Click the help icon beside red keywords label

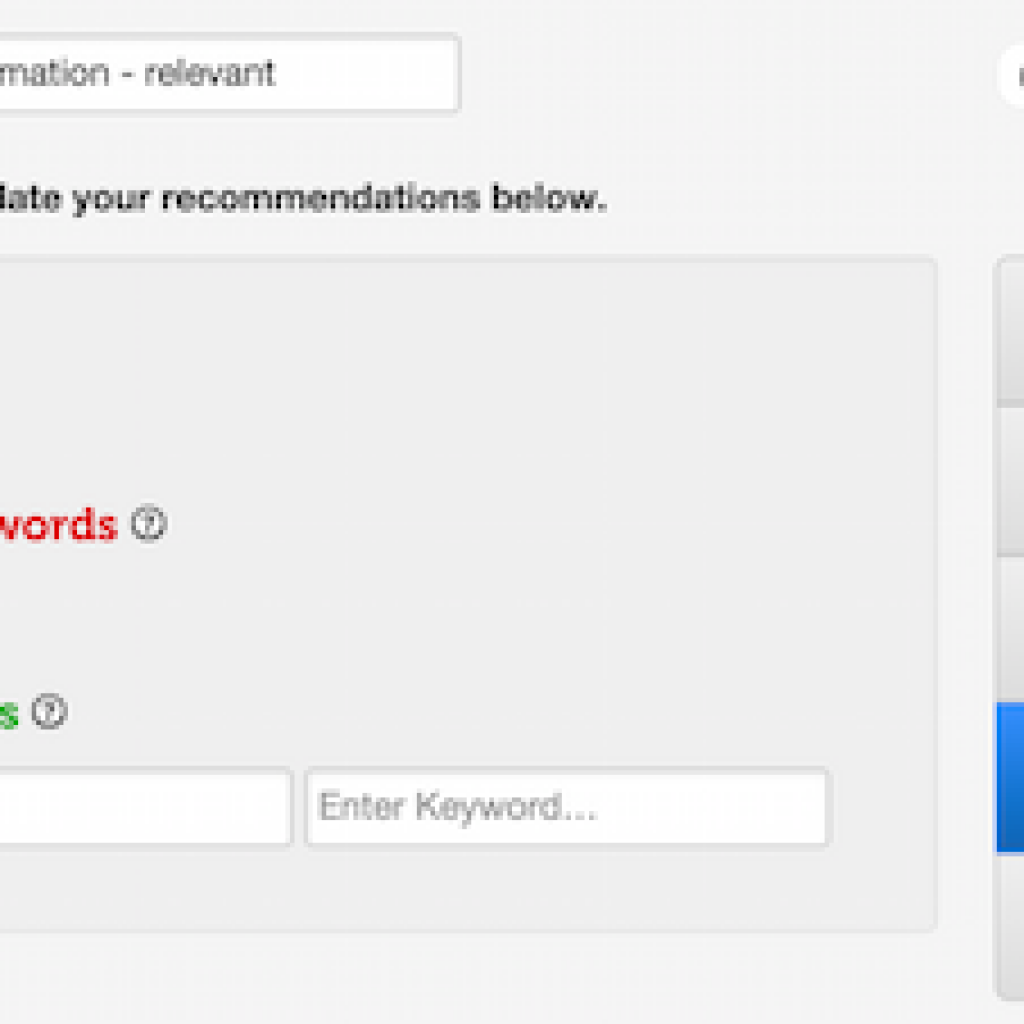coord(149,524)
